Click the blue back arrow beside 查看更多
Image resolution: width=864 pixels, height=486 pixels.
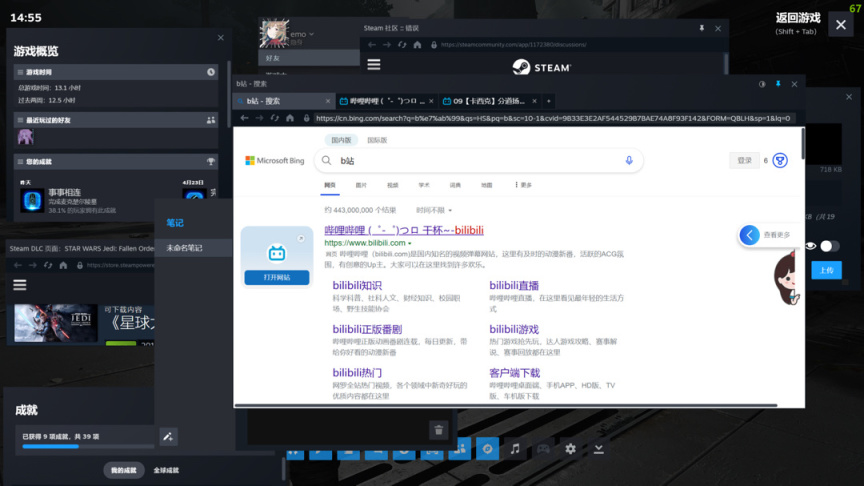coord(749,235)
